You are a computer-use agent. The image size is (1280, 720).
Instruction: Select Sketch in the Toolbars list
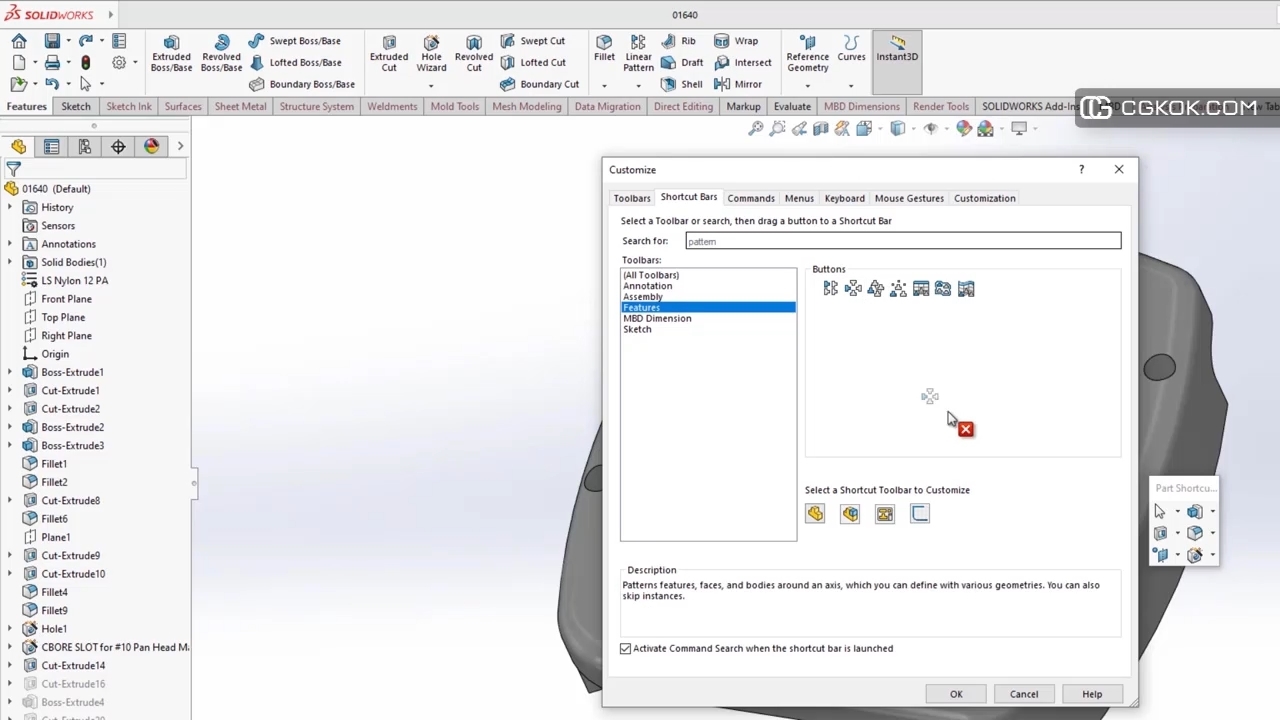click(x=637, y=329)
